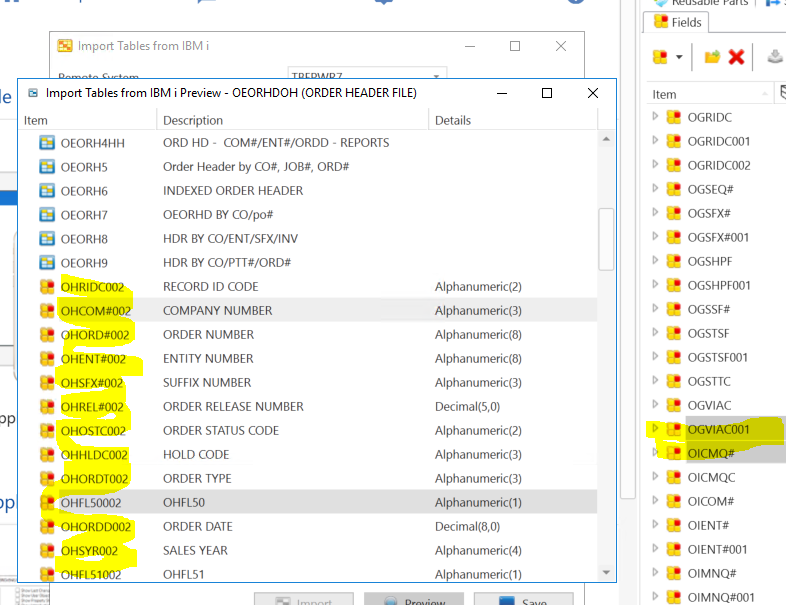Viewport: 786px width, 605px height.
Task: Click the table icon beside OEORH5
Action: pyautogui.click(x=46, y=167)
